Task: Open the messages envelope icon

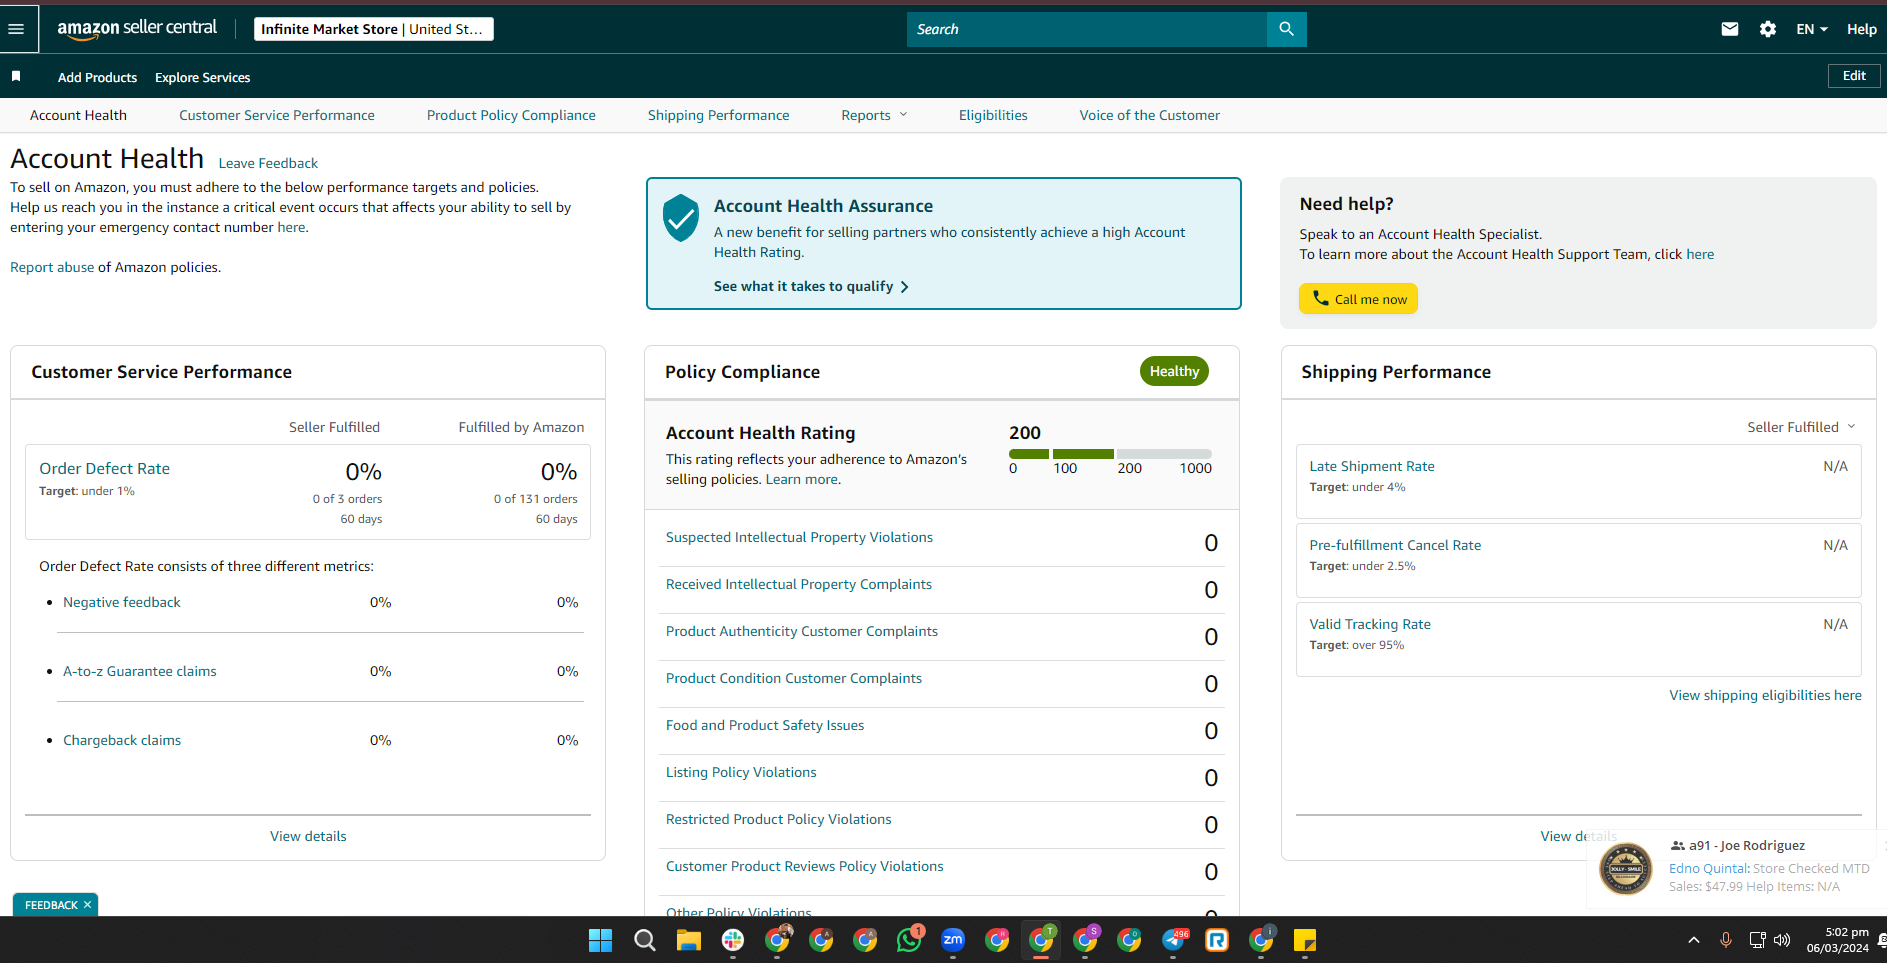Action: click(x=1729, y=29)
